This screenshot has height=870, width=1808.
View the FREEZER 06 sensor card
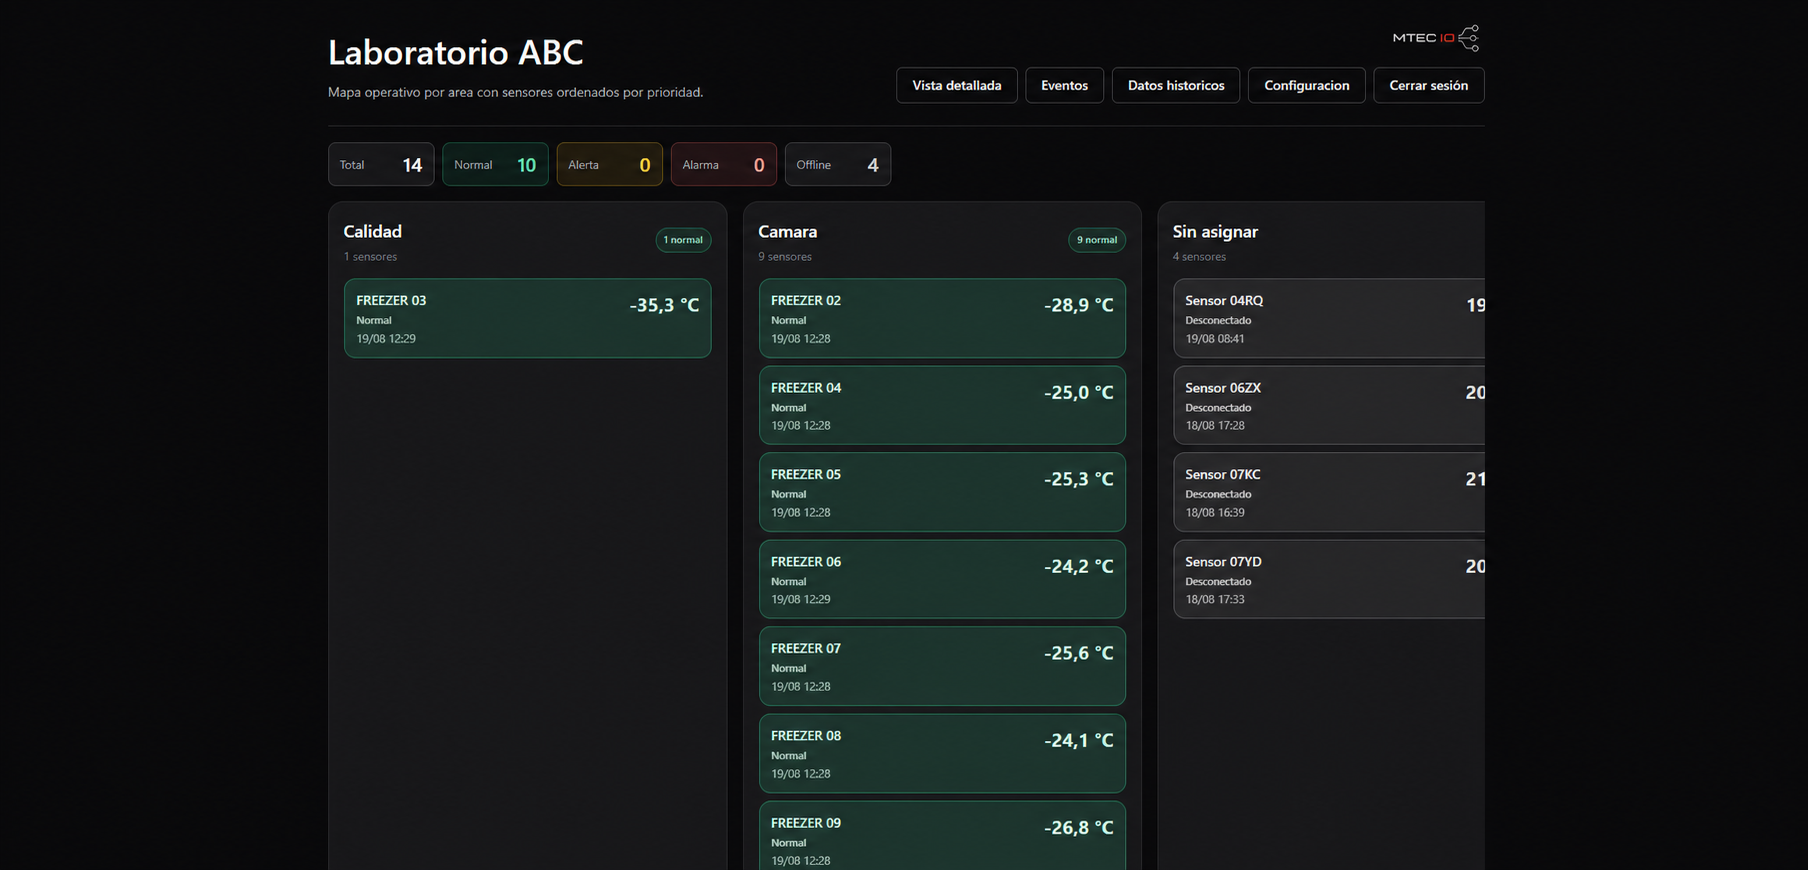coord(942,579)
